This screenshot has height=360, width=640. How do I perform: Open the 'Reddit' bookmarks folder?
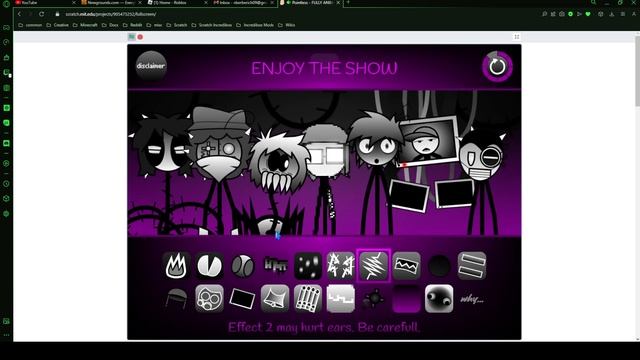tap(133, 25)
